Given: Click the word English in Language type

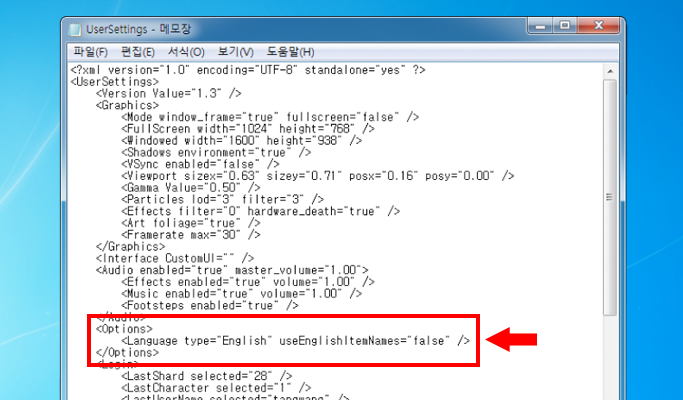Looking at the screenshot, I should (244, 341).
